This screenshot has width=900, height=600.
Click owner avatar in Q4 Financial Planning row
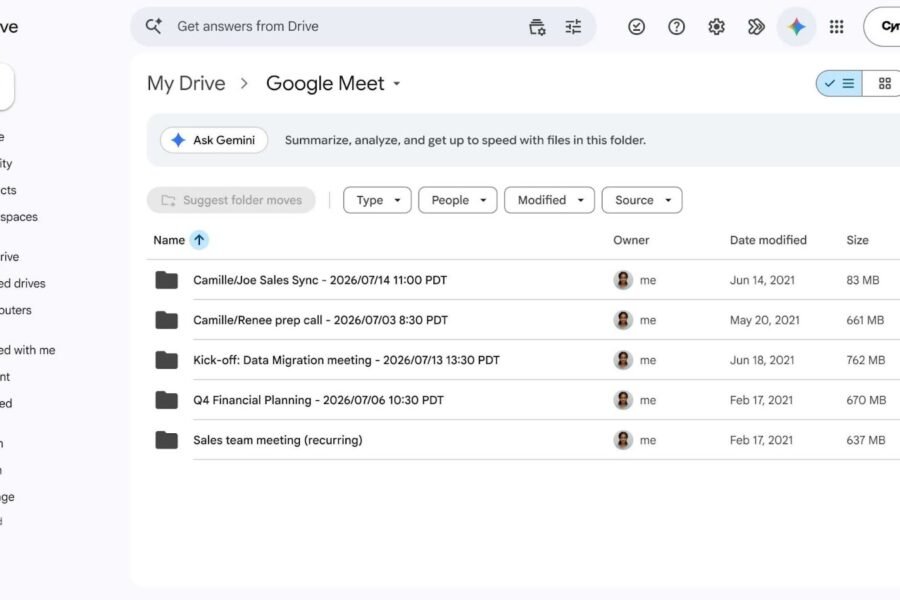623,400
